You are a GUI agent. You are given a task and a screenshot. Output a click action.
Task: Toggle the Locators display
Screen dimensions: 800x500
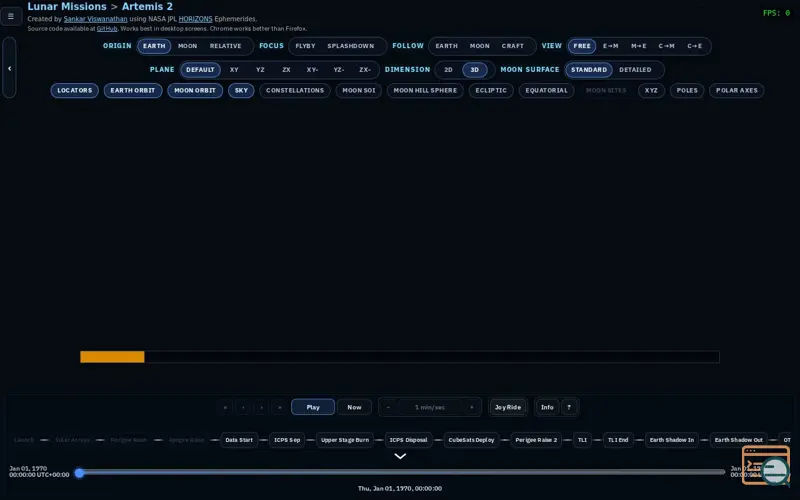pos(74,90)
